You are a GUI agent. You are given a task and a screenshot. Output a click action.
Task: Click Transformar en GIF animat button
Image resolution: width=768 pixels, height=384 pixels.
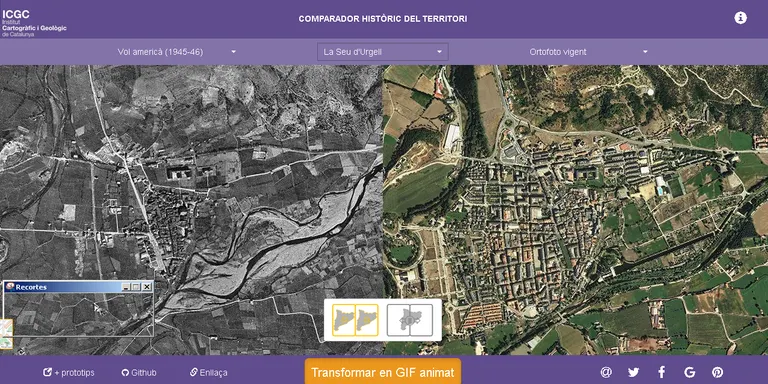[383, 372]
